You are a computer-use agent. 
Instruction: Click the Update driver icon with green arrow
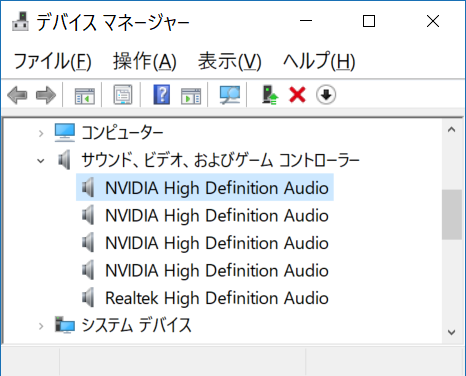coord(270,95)
